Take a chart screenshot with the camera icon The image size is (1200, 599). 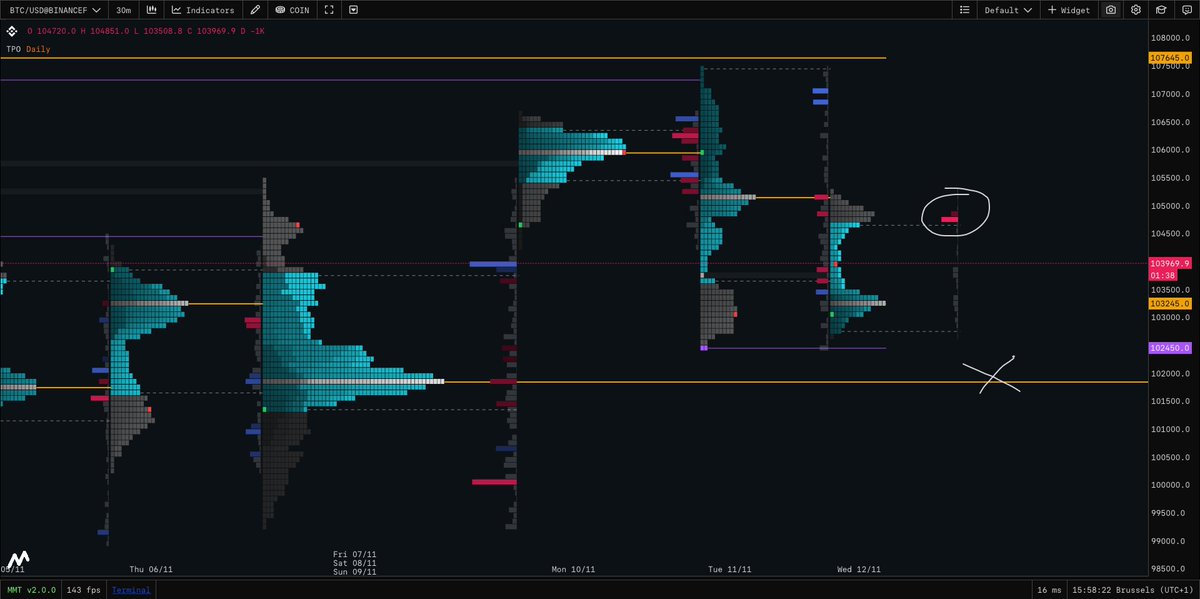tap(1110, 10)
